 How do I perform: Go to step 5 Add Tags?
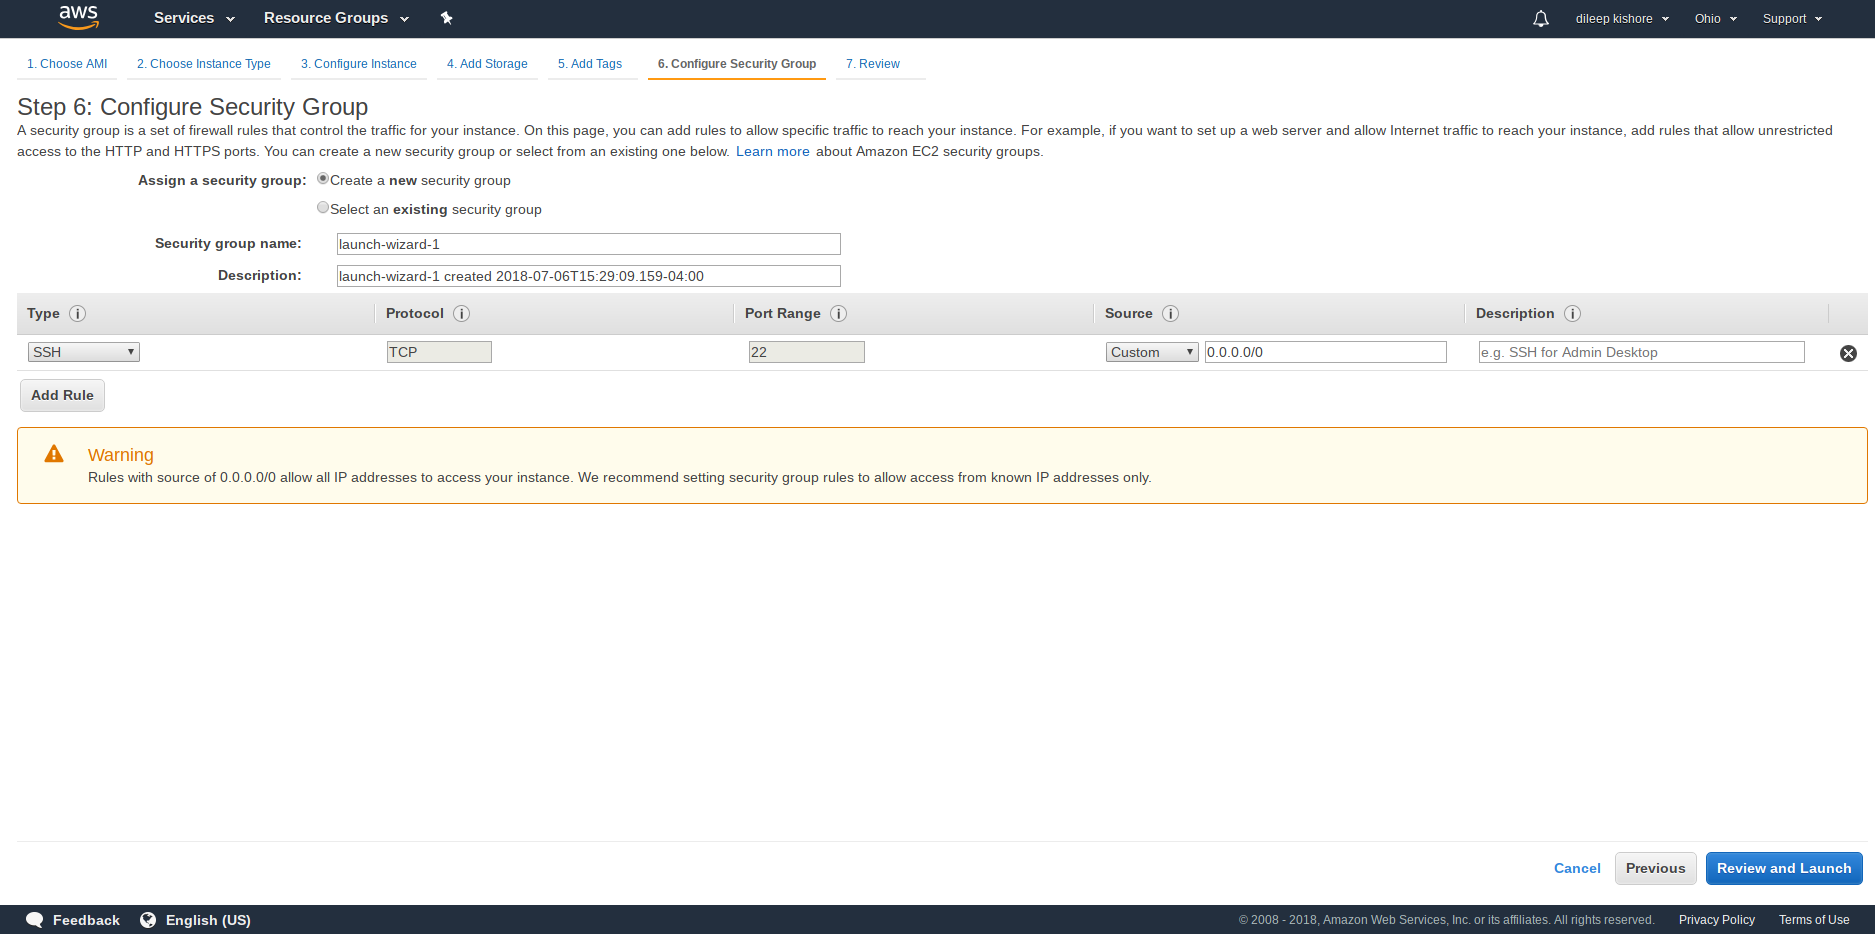click(590, 64)
